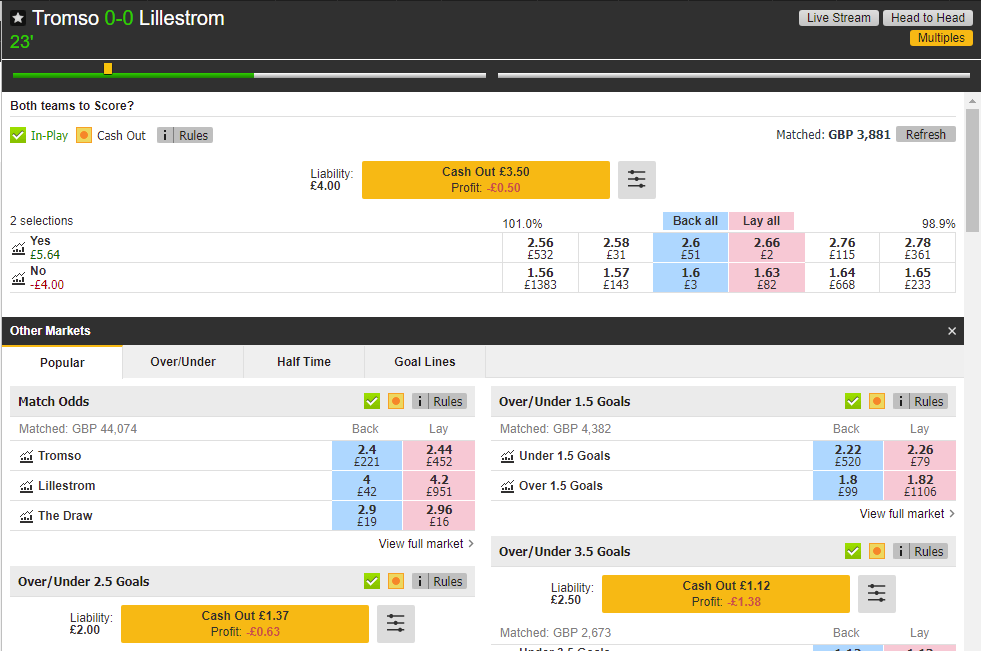Cash Out £1.12 on Over/Under 3.5 Goals
The width and height of the screenshot is (981, 651).
click(726, 593)
